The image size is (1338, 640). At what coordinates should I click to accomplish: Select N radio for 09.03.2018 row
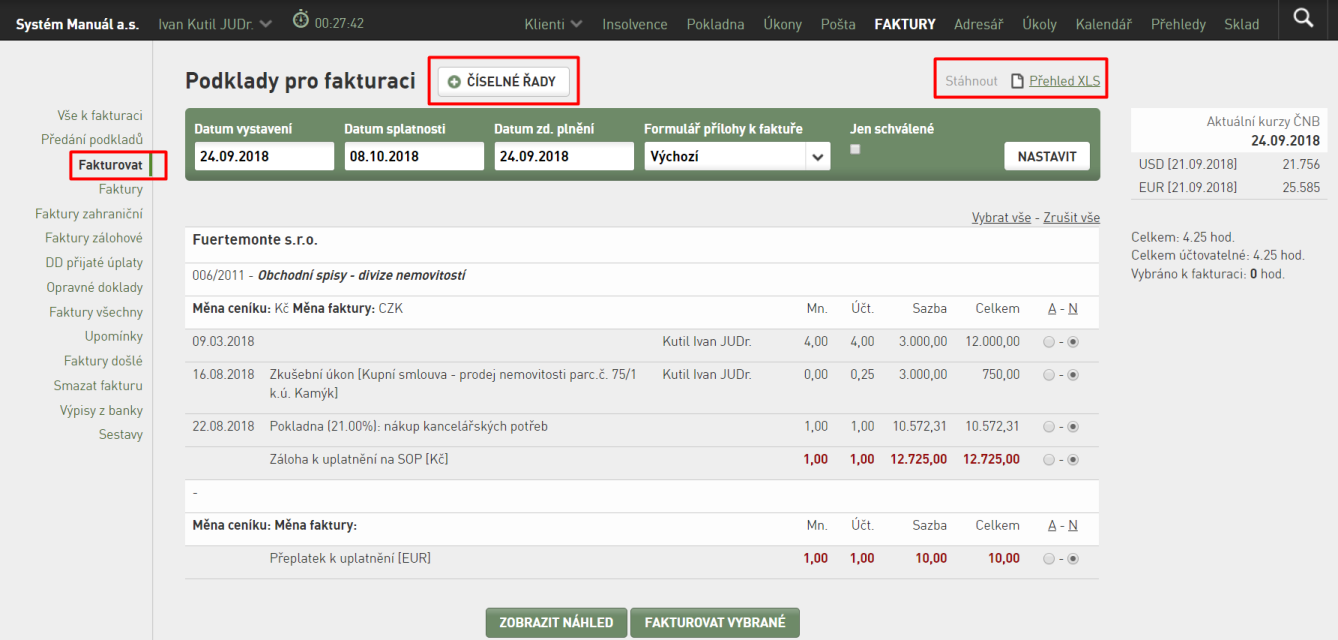pyautogui.click(x=1073, y=342)
